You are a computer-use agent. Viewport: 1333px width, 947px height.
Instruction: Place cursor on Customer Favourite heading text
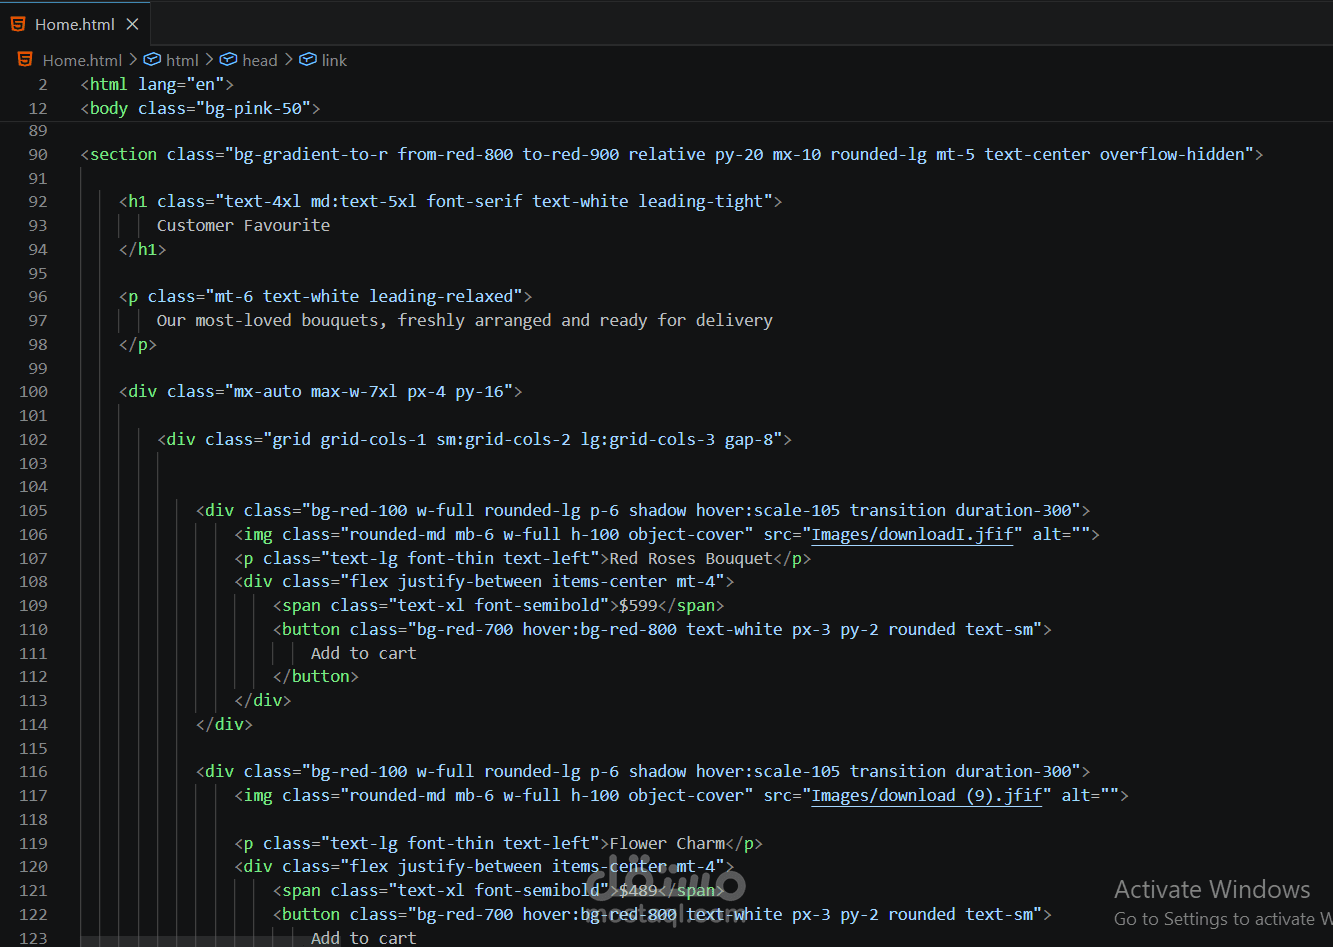click(x=243, y=225)
